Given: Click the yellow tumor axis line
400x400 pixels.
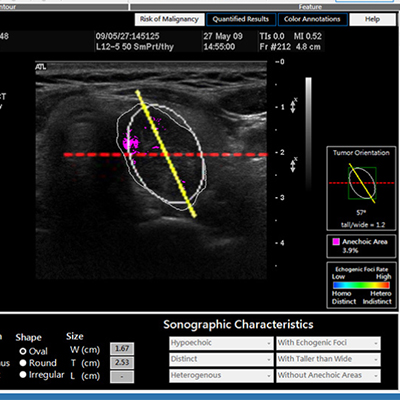Looking at the screenshot, I should pyautogui.click(x=166, y=153).
